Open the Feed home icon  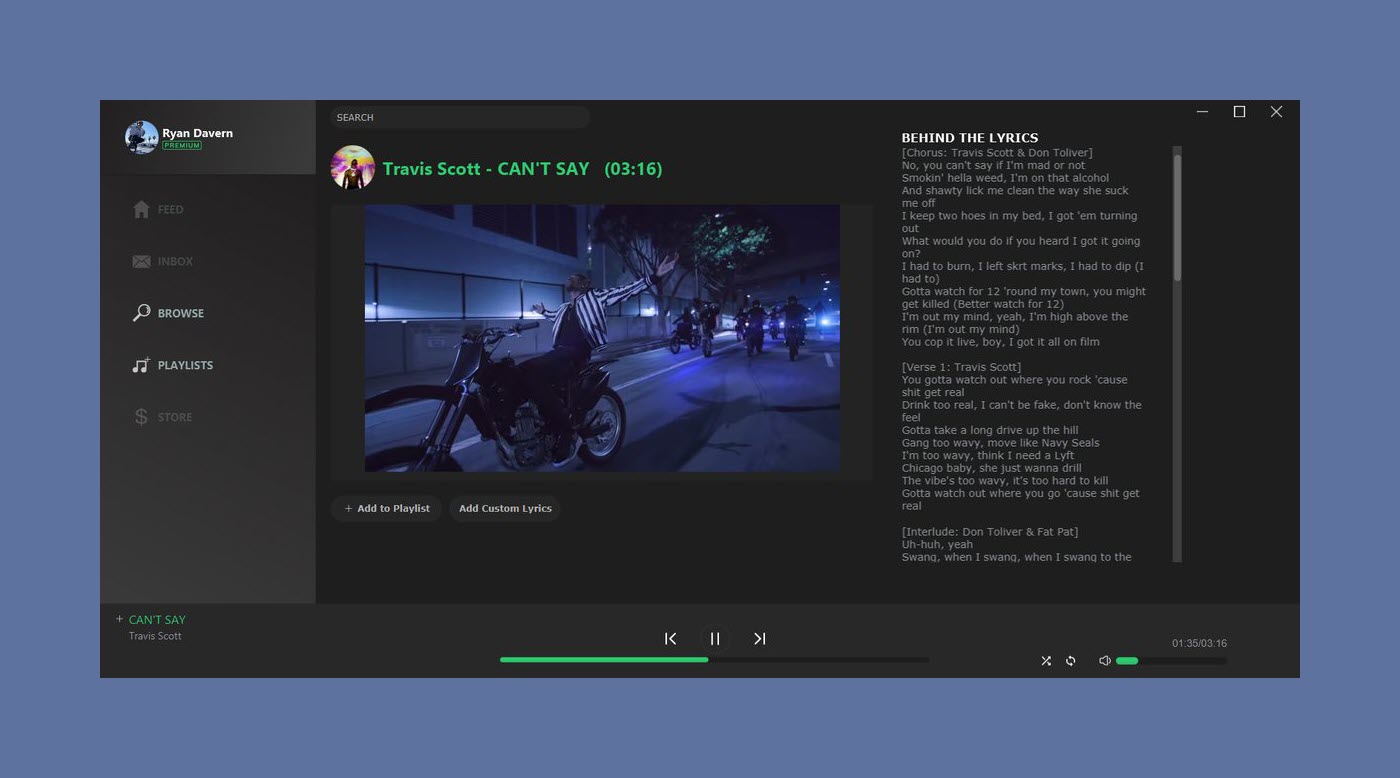click(141, 209)
